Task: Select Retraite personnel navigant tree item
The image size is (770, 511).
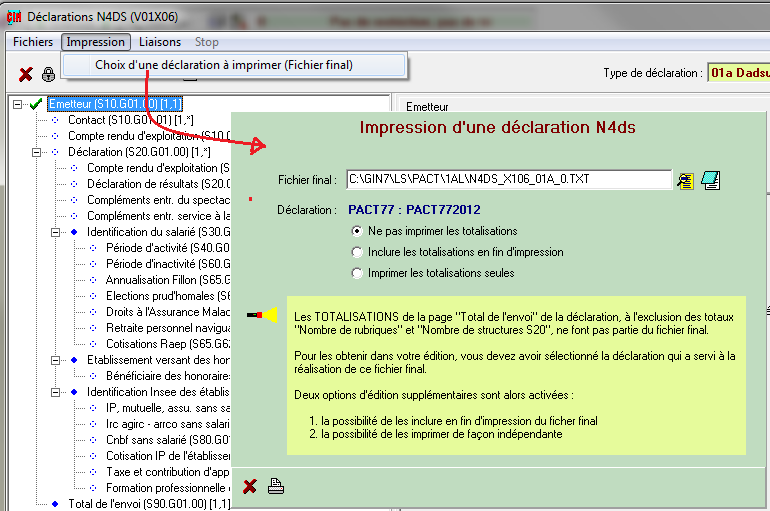Action: [168, 328]
